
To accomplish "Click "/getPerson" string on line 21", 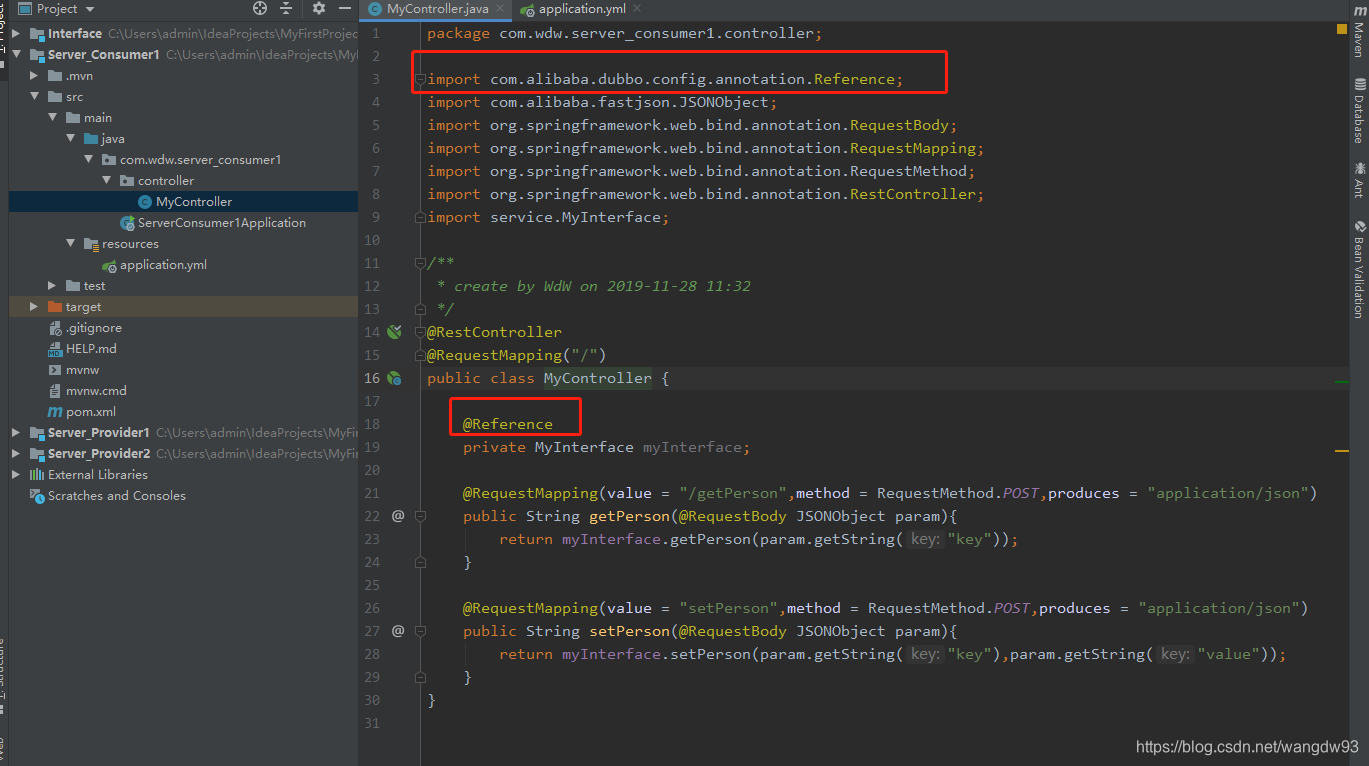I will pyautogui.click(x=735, y=493).
